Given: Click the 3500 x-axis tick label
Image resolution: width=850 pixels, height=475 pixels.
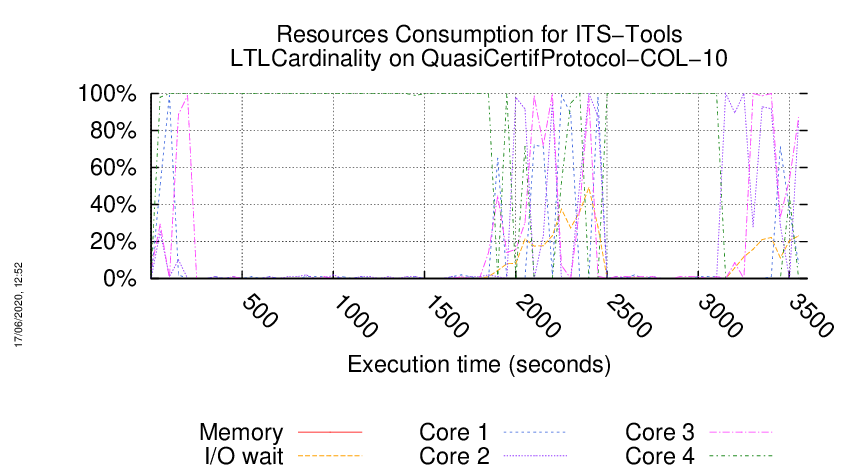Looking at the screenshot, I should (x=811, y=316).
